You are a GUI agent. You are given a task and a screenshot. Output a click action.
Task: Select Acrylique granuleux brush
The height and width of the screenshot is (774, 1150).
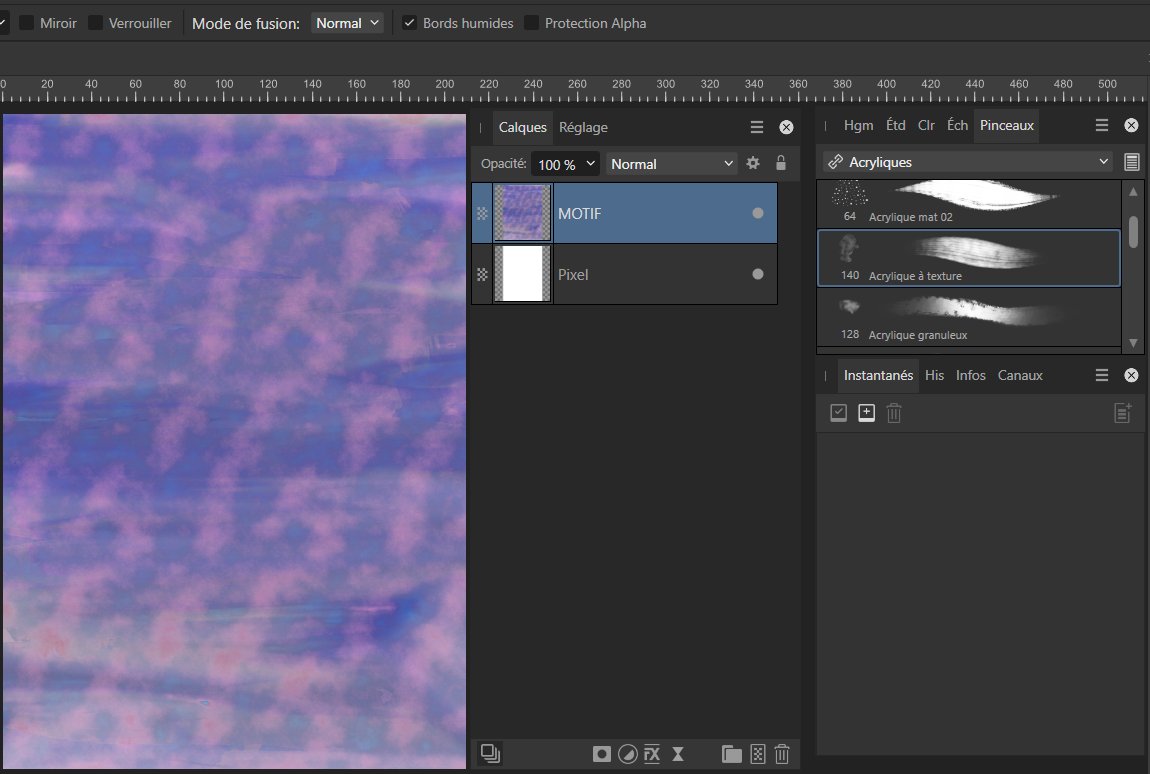(x=969, y=316)
